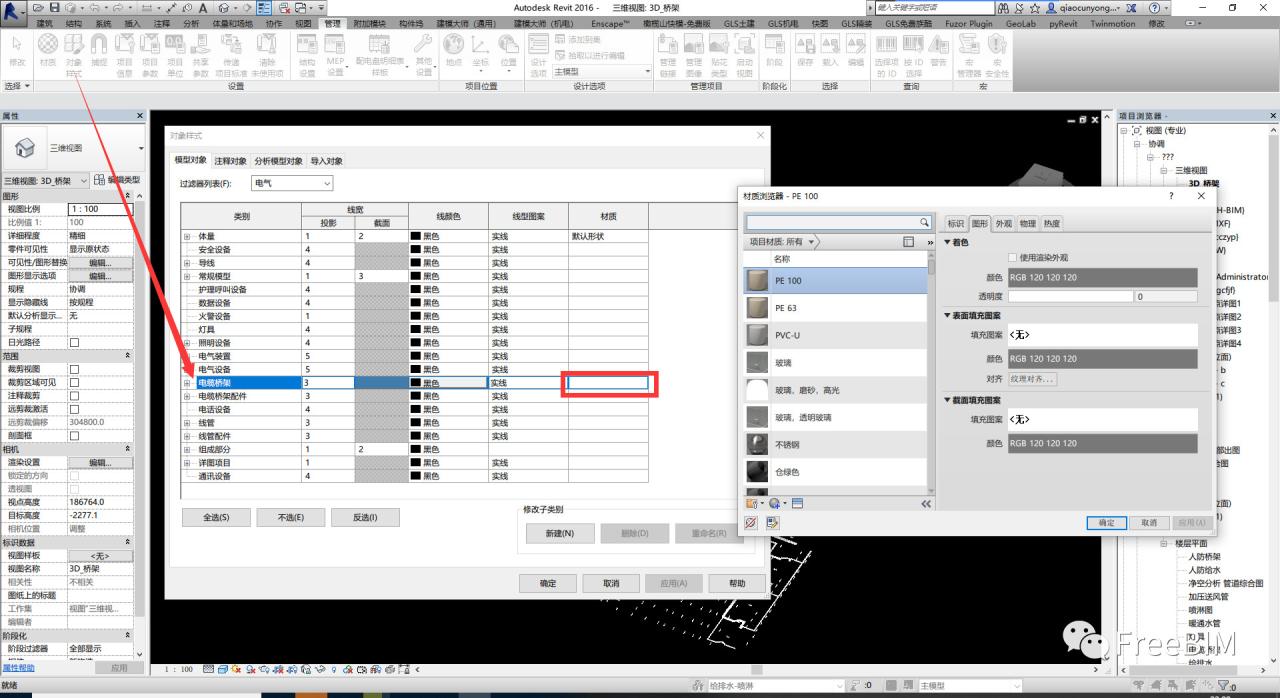Open the 过滤器列表 dropdown showing 电气
Viewport: 1280px width, 698px height.
(292, 184)
